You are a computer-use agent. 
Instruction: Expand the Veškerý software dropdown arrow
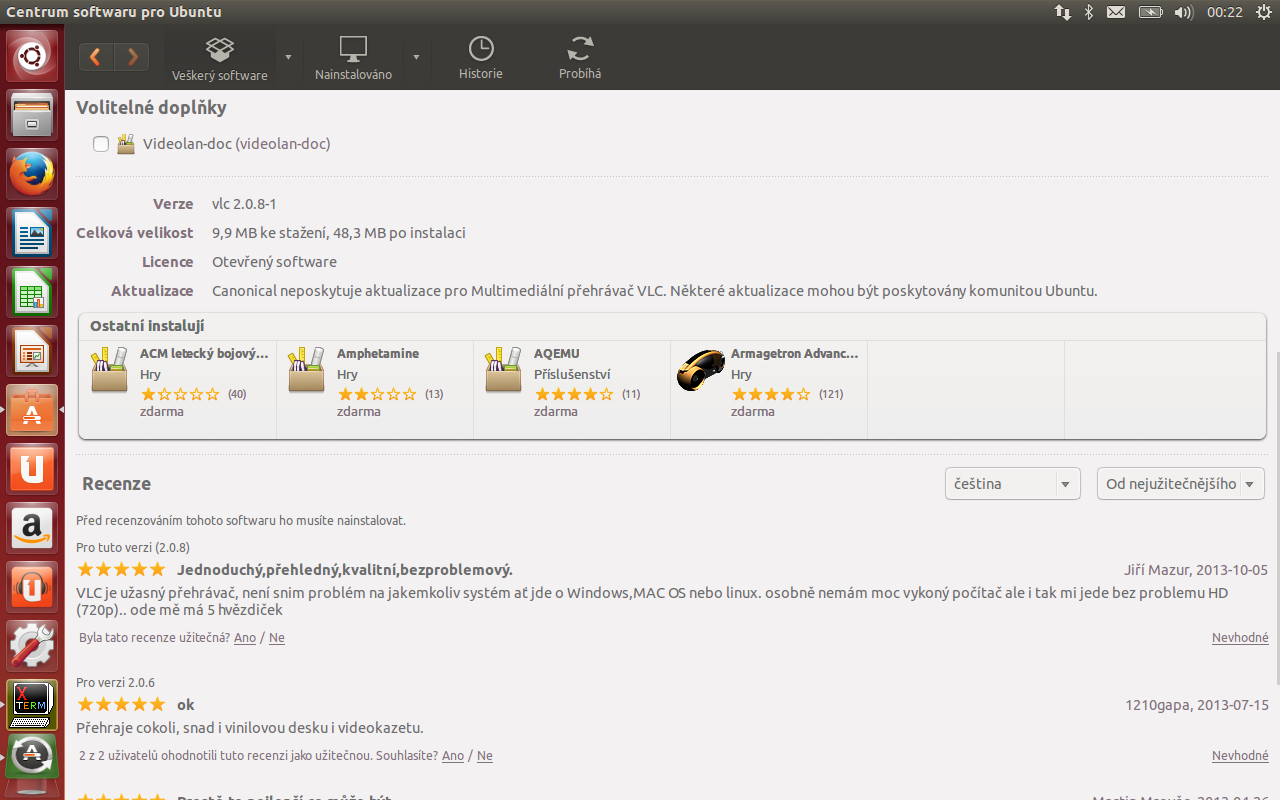click(288, 57)
